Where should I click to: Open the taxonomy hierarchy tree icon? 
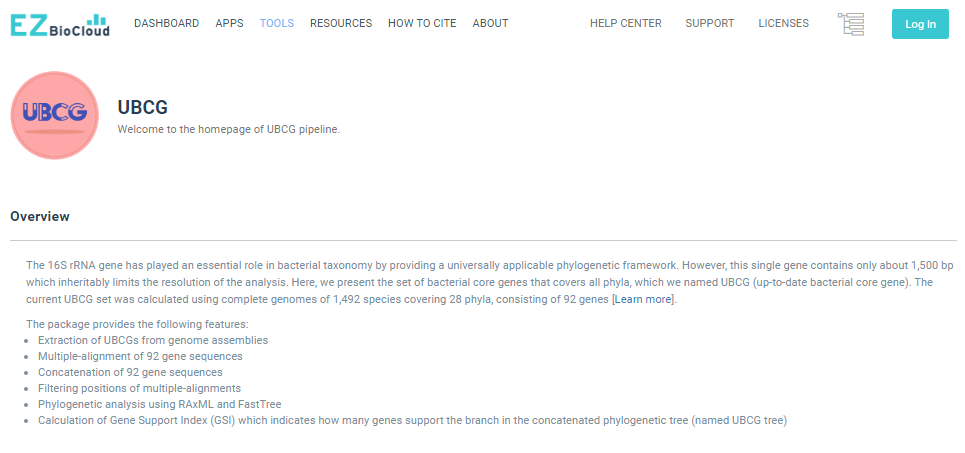point(850,24)
